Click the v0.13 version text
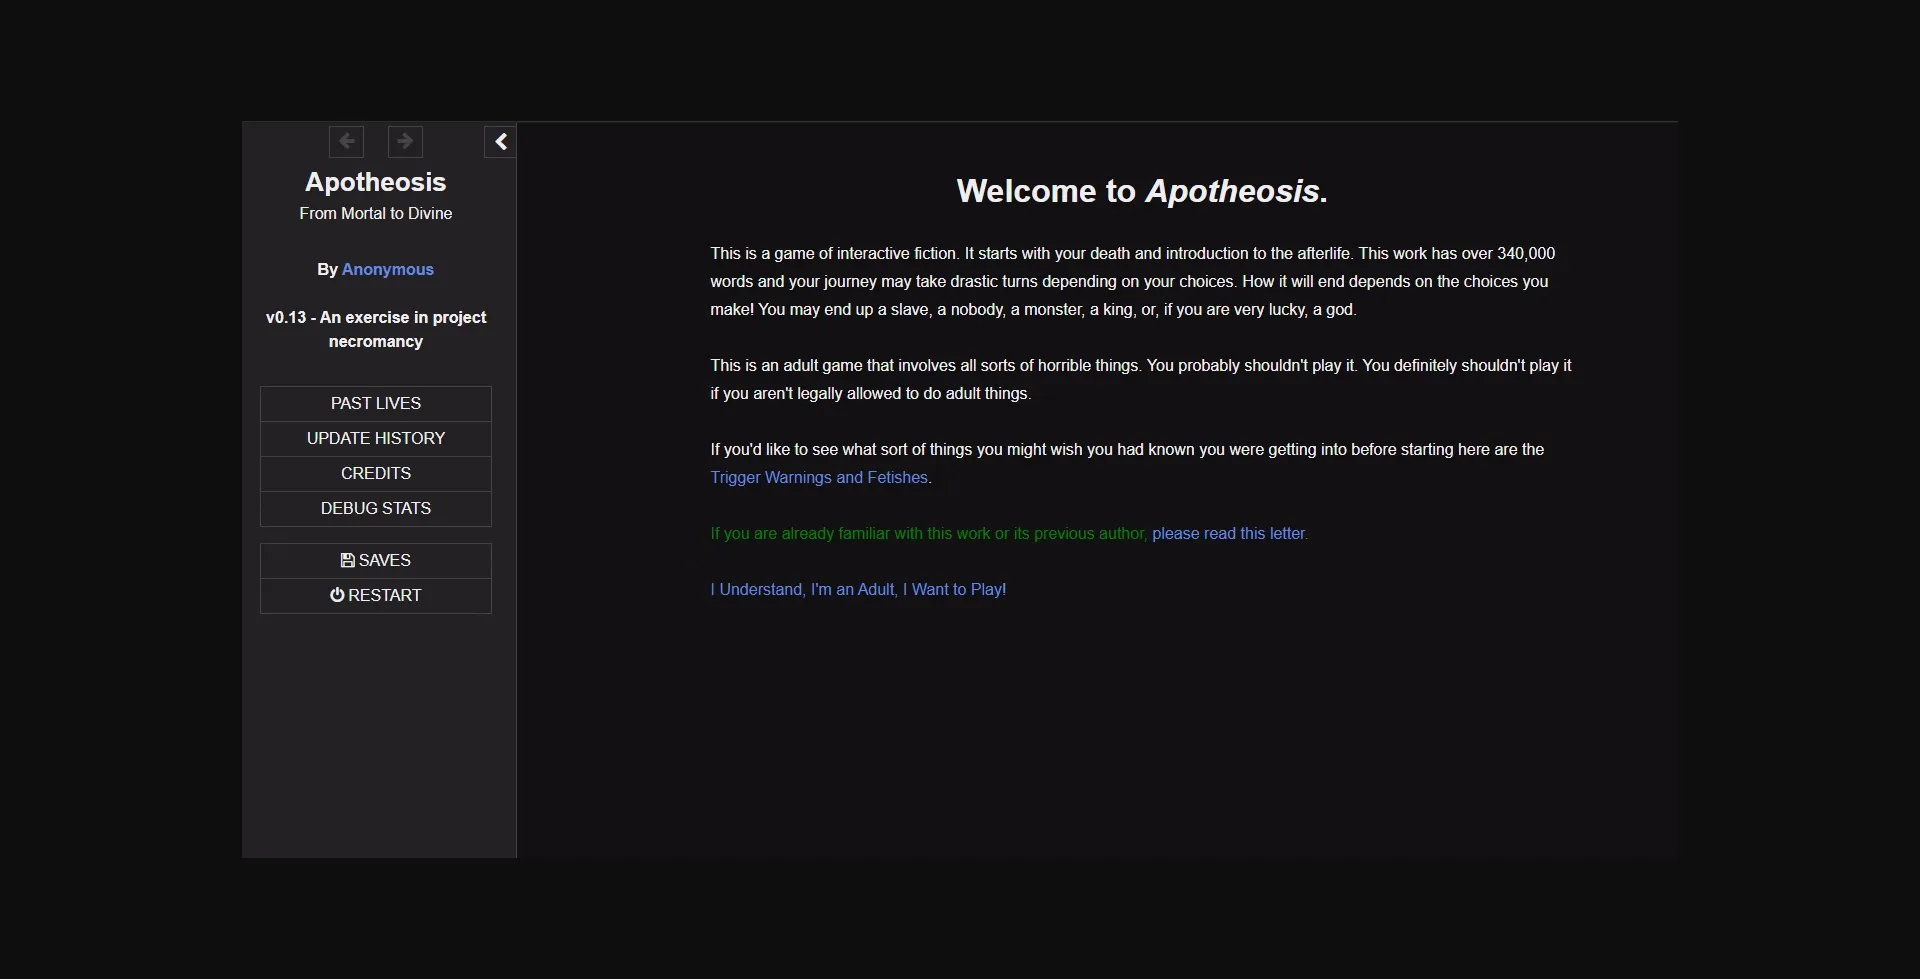 tap(375, 329)
